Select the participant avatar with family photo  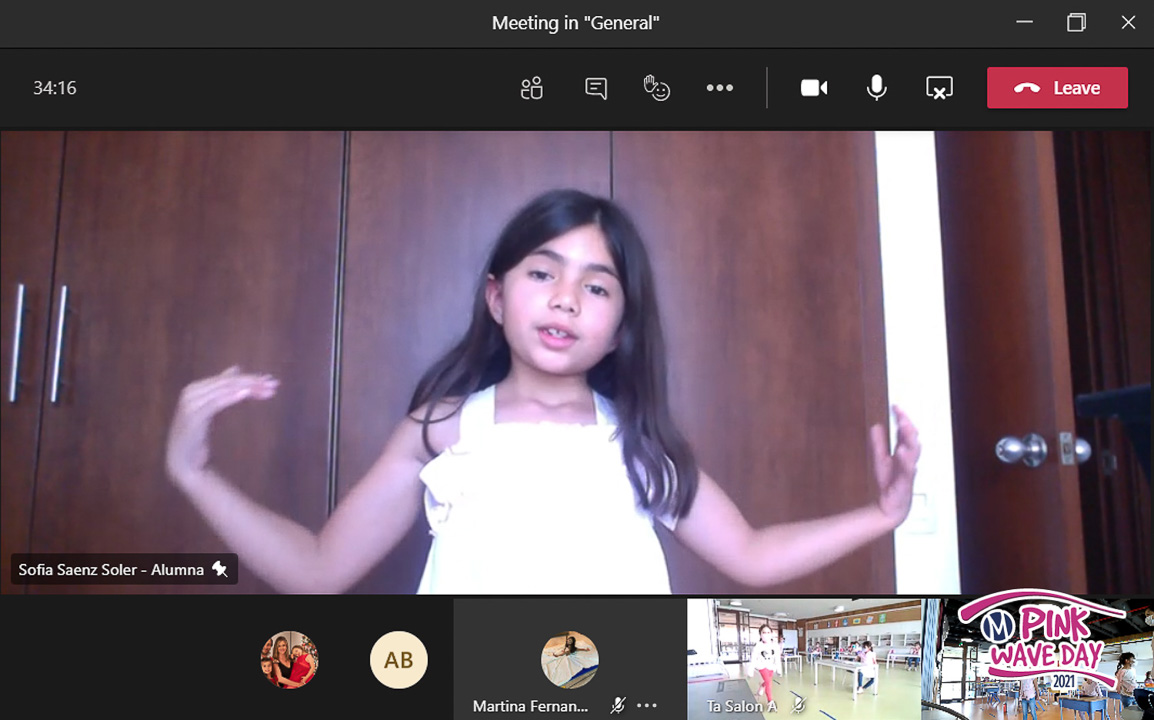coord(289,660)
